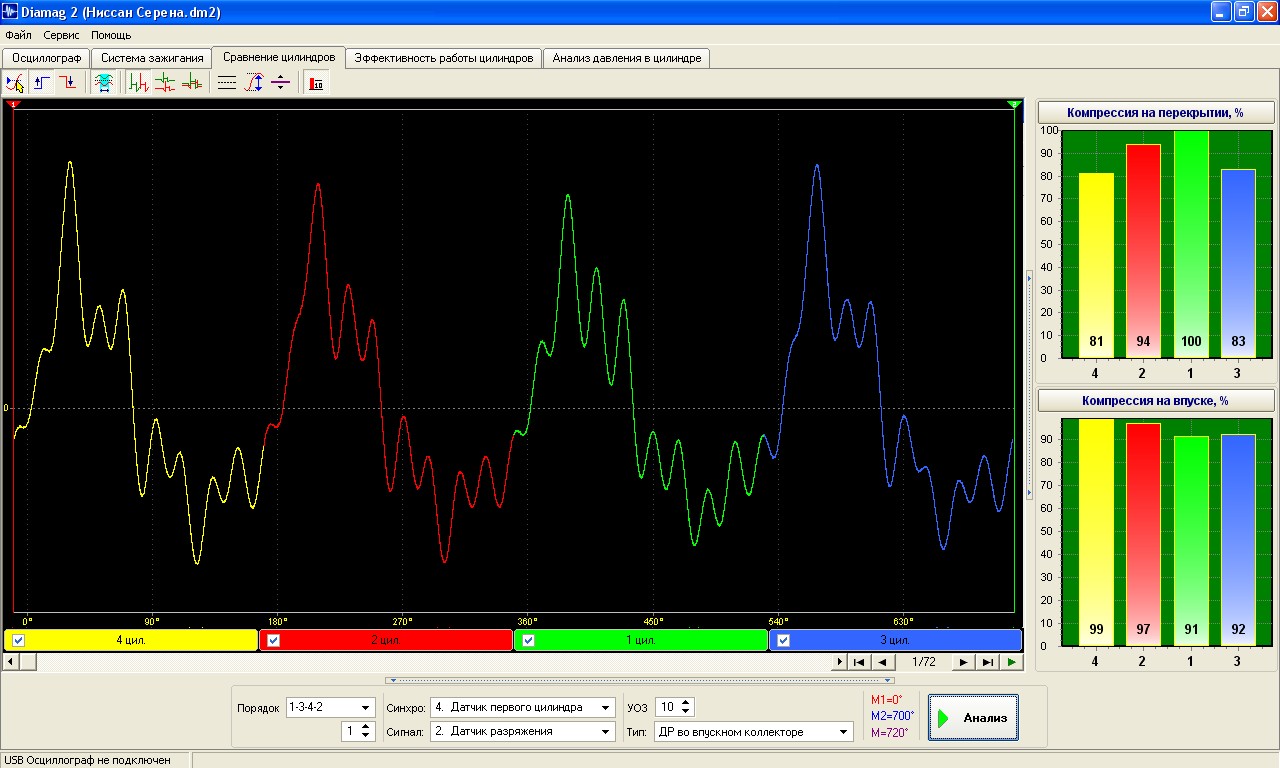Click the green overlap bar showing 100
The width and height of the screenshot is (1280, 768).
1191,244
